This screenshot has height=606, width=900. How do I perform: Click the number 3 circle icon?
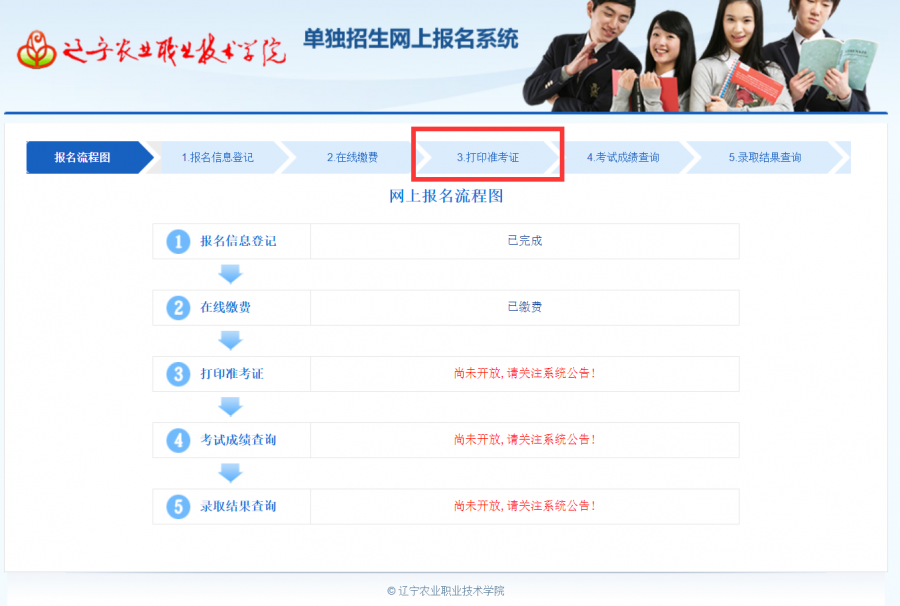(x=179, y=374)
